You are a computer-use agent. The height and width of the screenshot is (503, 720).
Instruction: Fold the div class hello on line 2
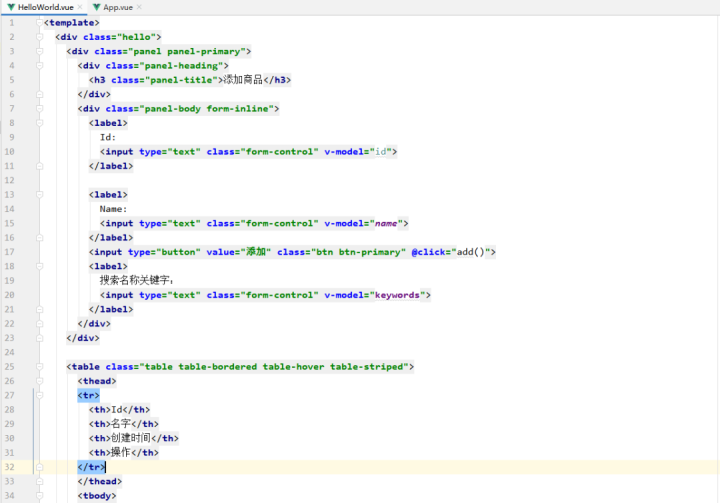[x=39, y=37]
